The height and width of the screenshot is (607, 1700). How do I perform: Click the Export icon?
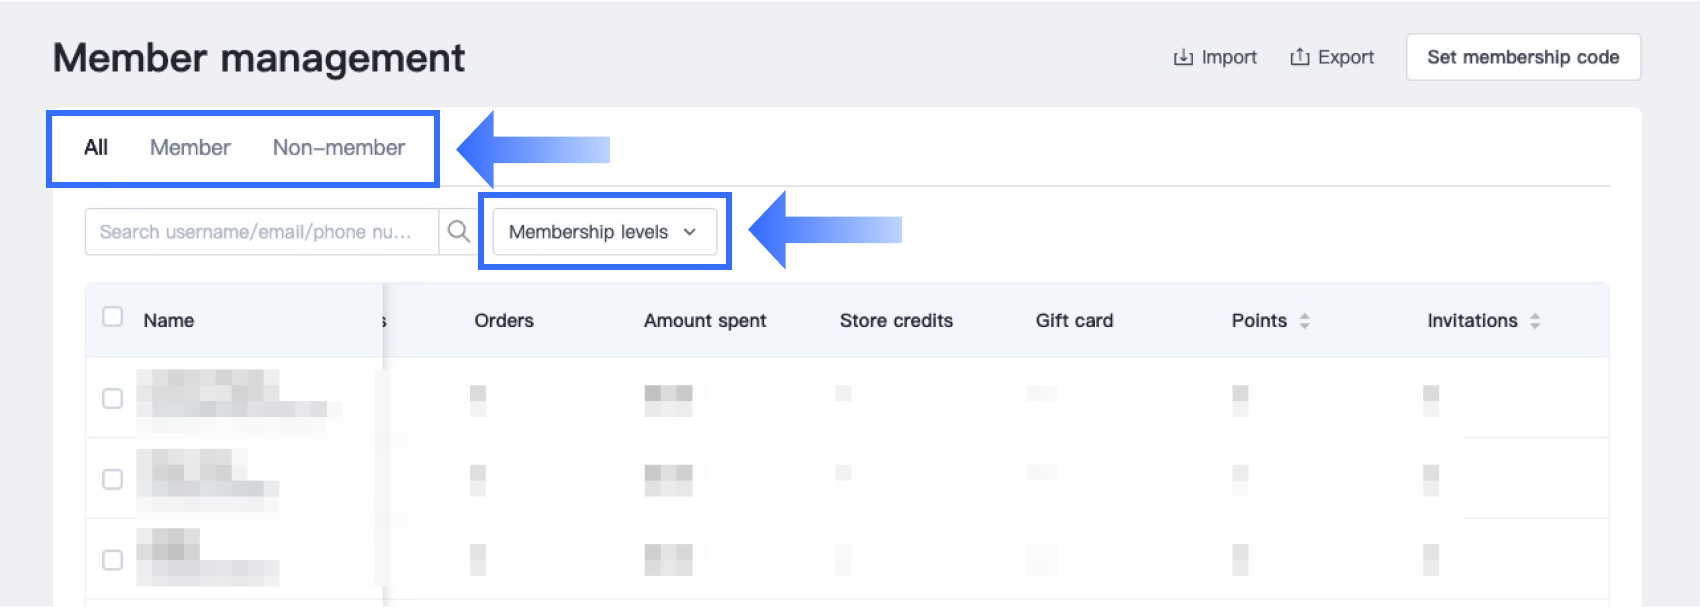tap(1300, 58)
